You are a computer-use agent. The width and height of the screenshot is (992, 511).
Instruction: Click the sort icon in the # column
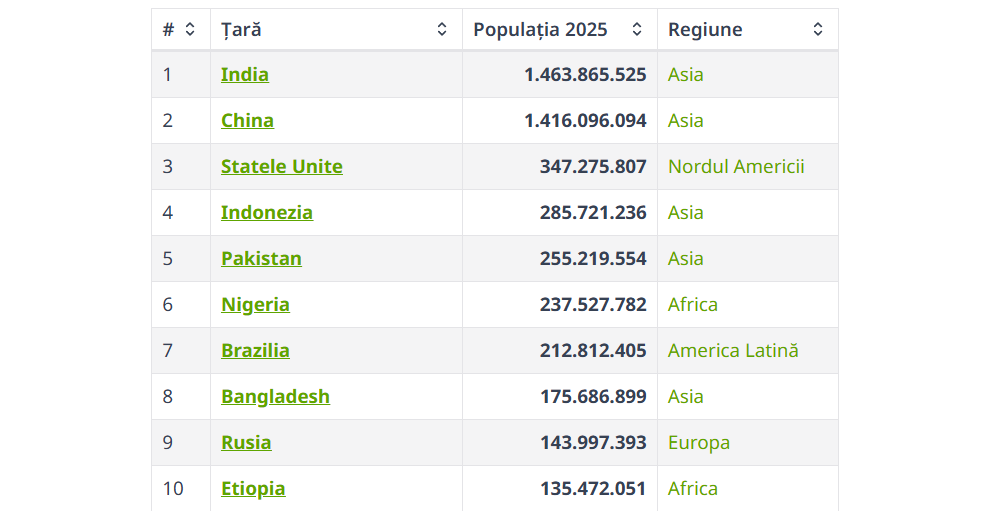(190, 30)
